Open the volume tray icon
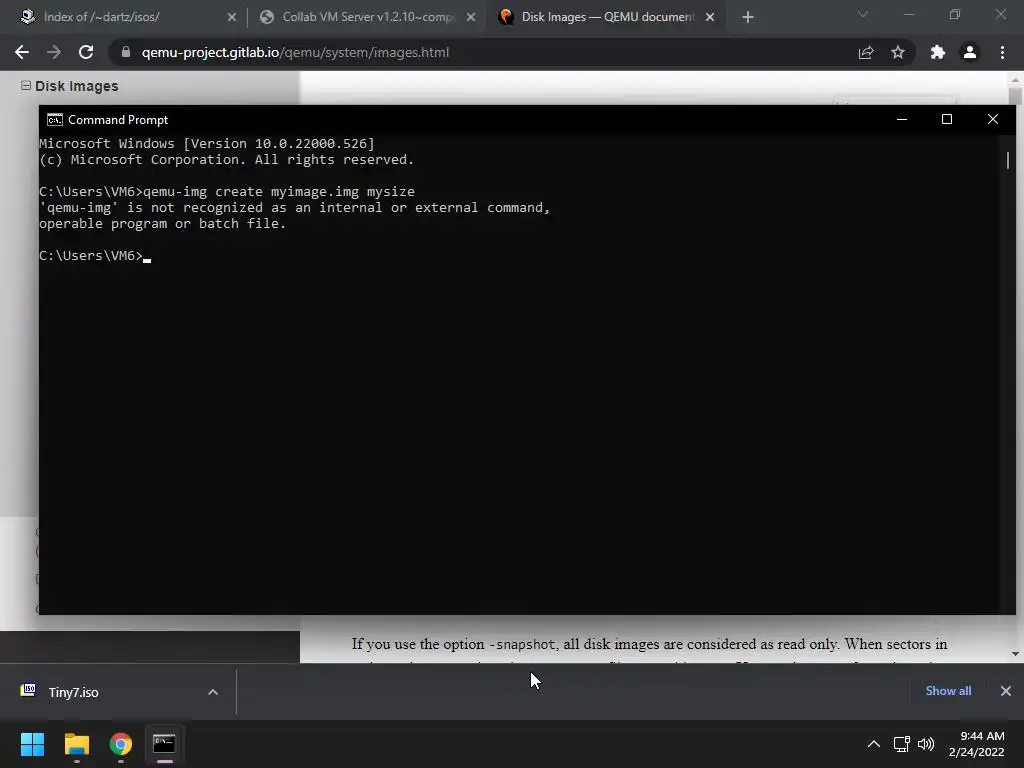 point(926,744)
